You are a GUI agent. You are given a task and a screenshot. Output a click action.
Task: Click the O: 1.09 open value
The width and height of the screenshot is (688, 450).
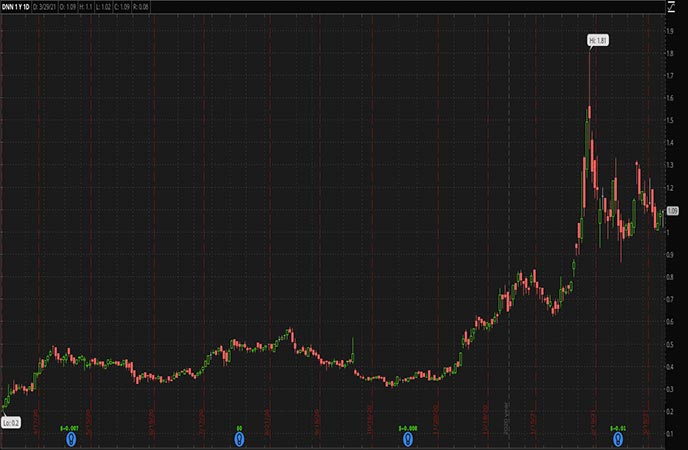[68, 7]
